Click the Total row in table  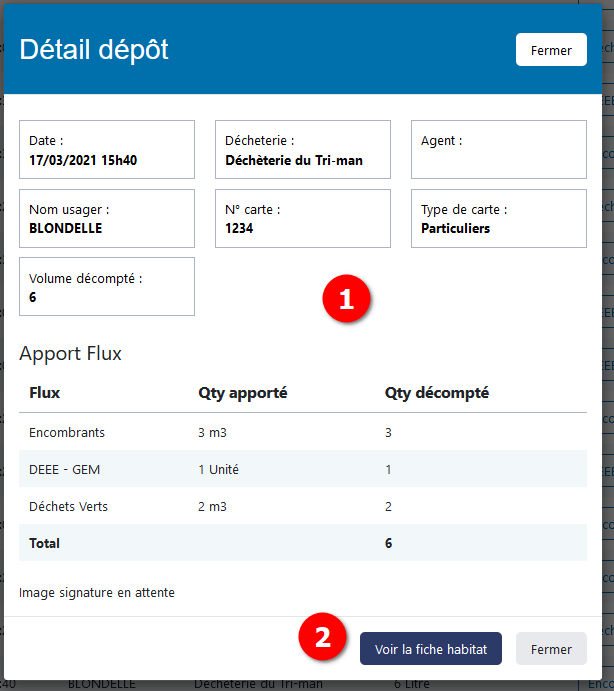[302, 543]
